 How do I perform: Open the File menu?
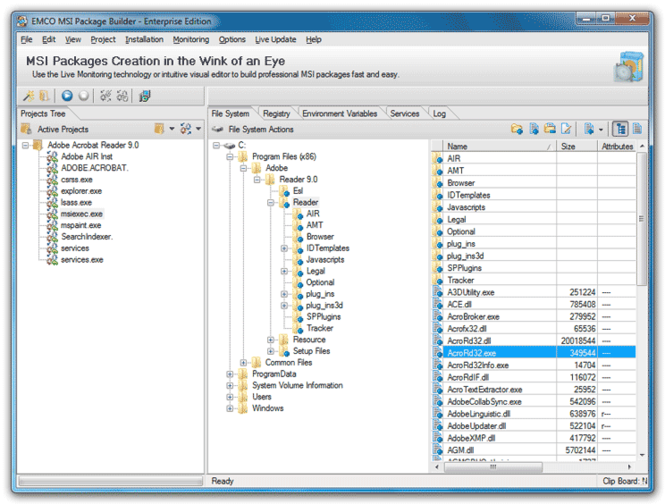(26, 39)
